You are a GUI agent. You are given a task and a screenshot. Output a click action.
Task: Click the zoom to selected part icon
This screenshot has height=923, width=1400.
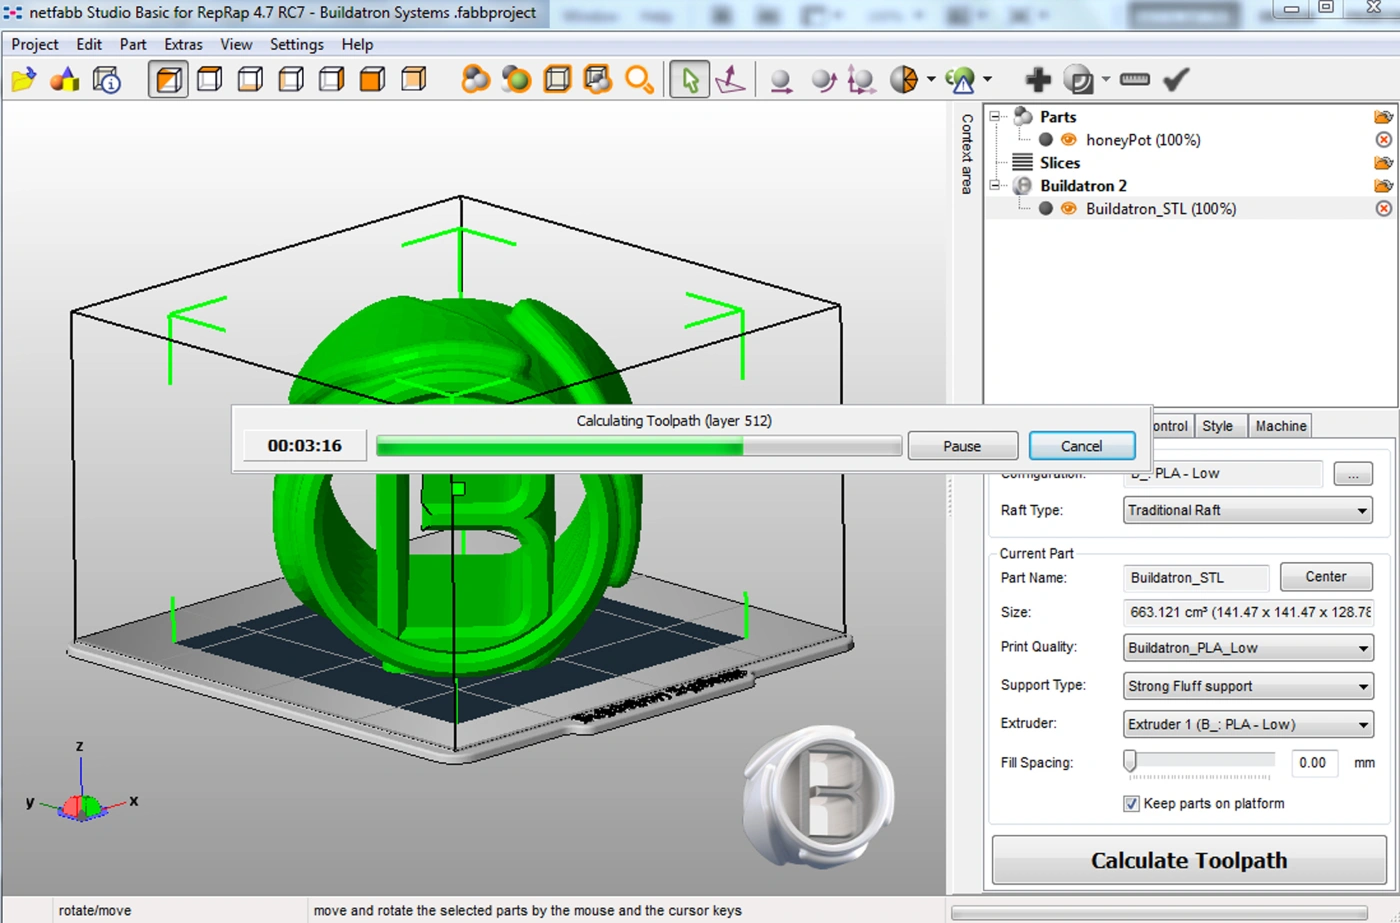click(x=516, y=80)
